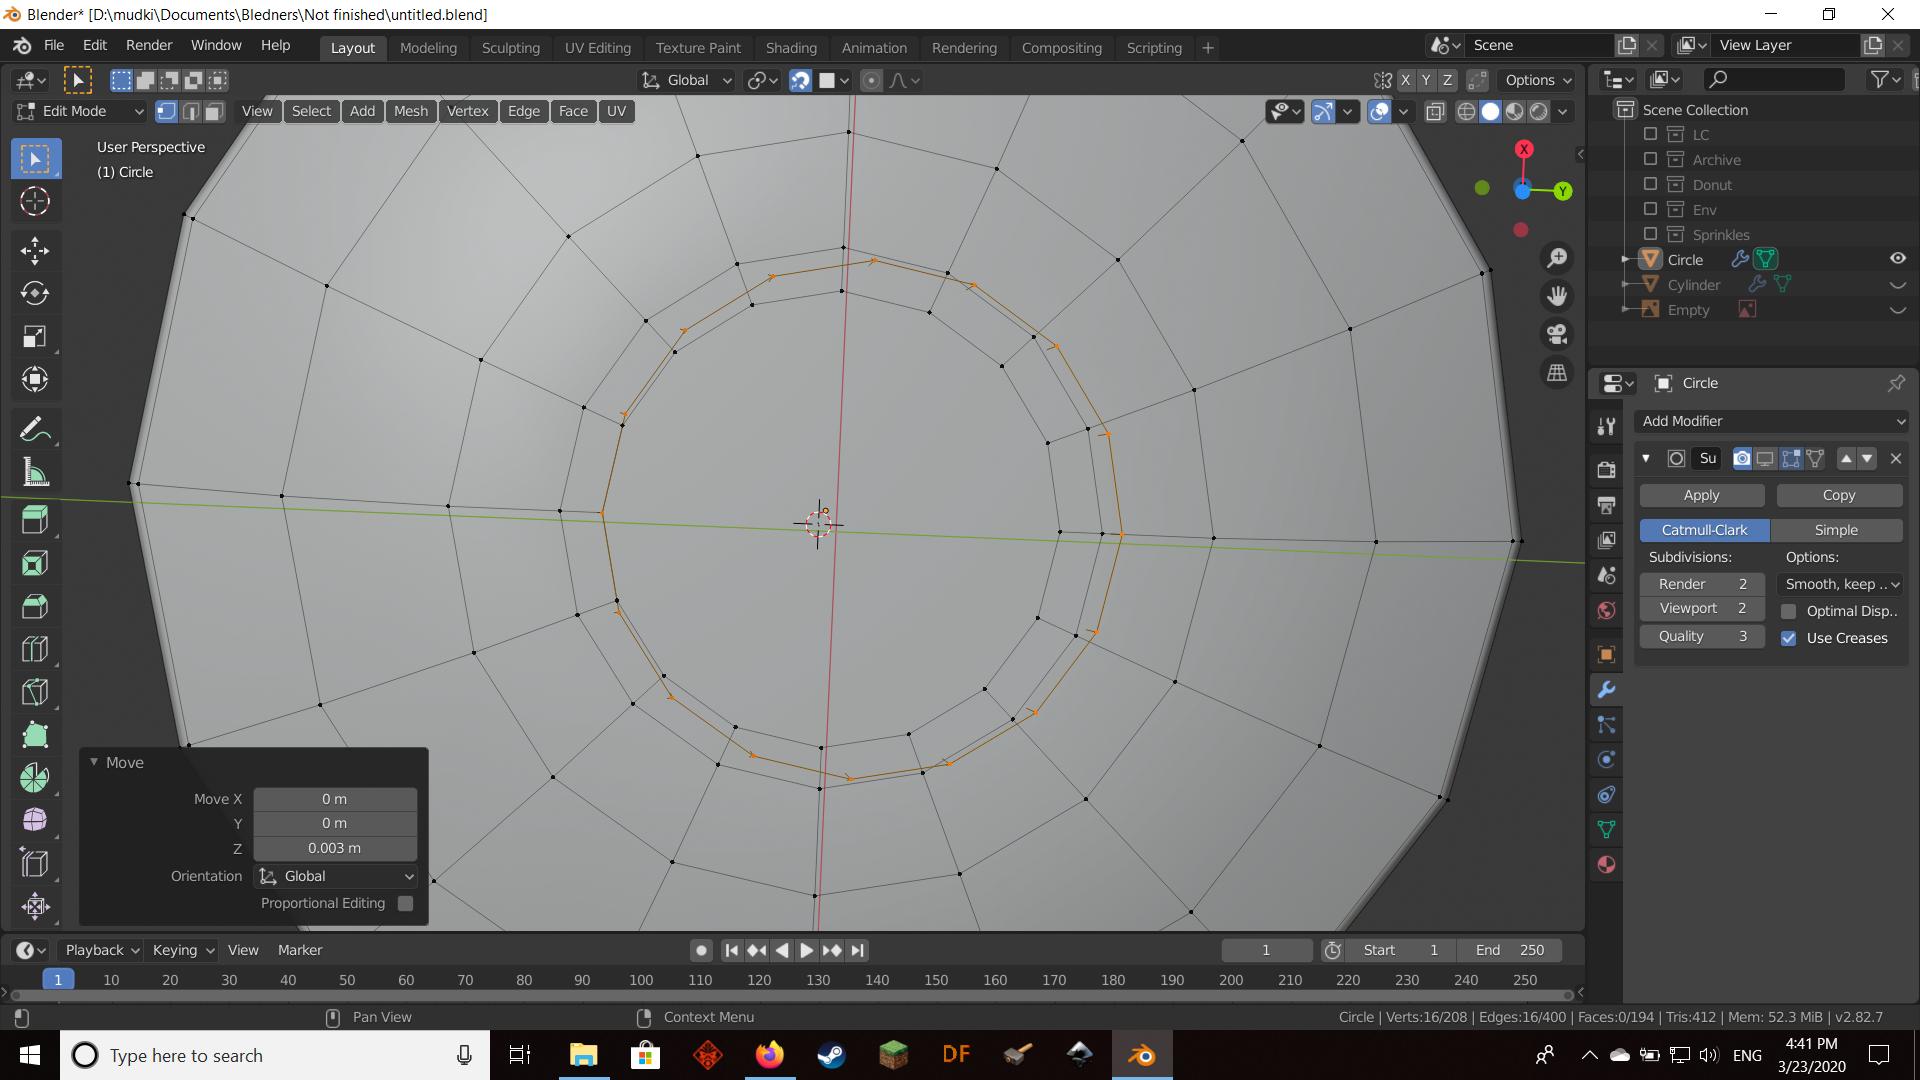Activate the Transform tool

(35, 380)
